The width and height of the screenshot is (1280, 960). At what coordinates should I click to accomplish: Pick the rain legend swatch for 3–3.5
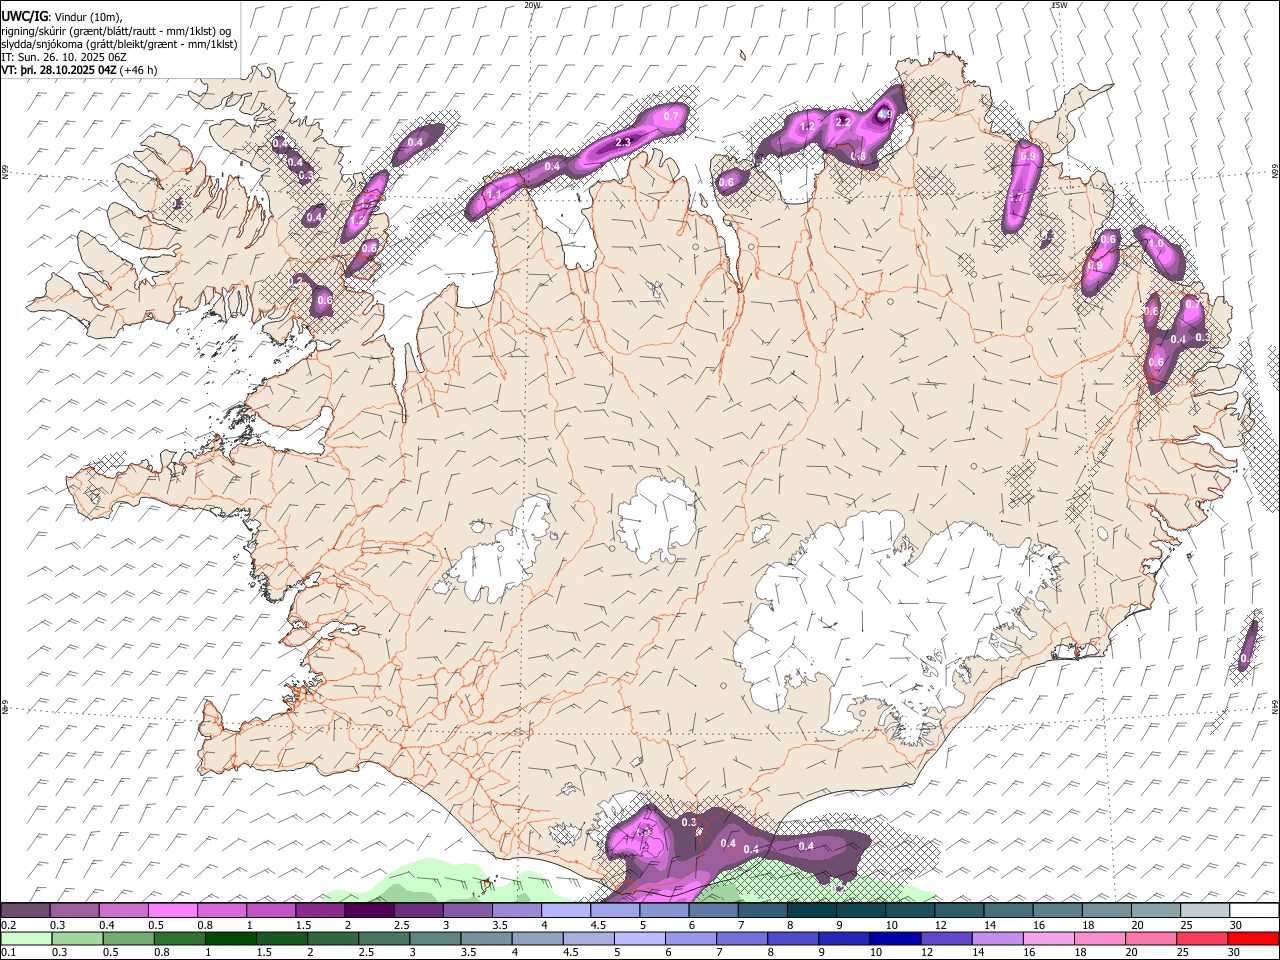tap(437, 938)
